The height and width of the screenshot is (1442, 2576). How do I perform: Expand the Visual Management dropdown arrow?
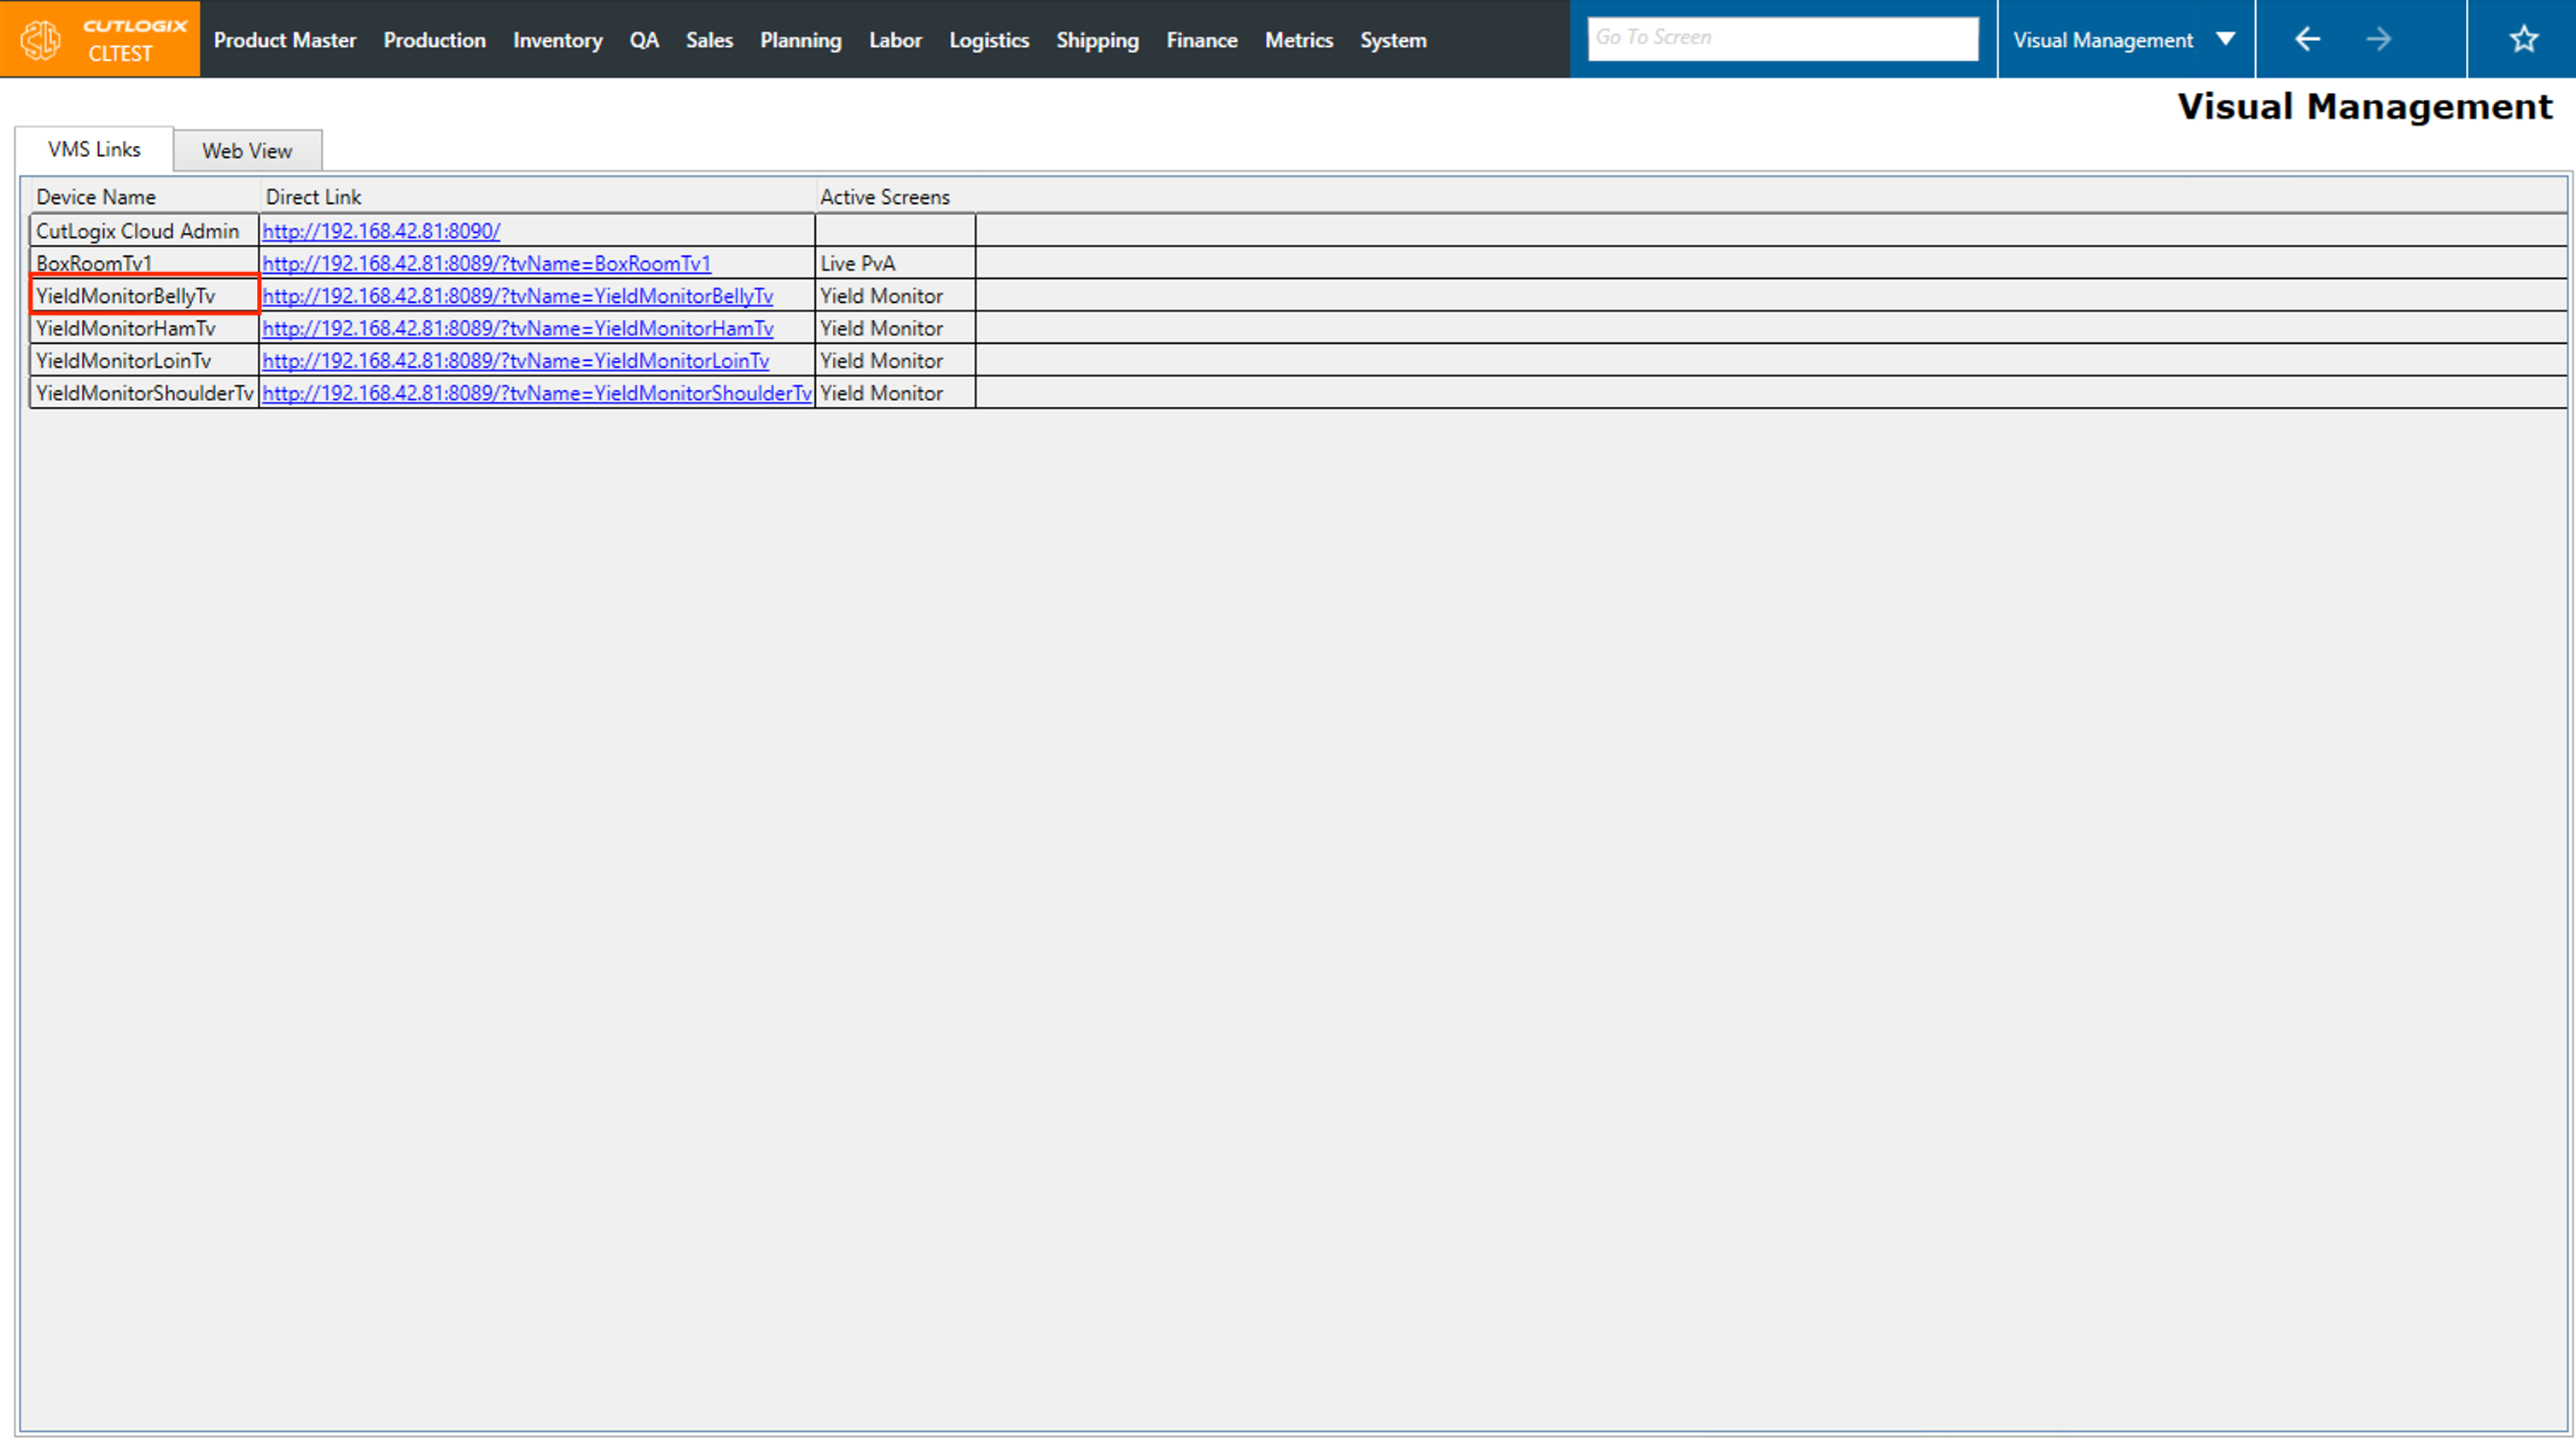[x=2225, y=39]
